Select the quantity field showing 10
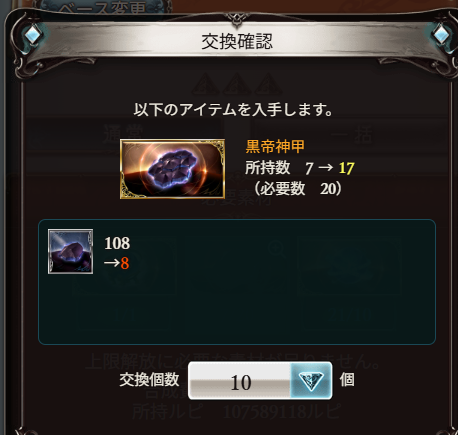Image resolution: width=458 pixels, height=435 pixels. click(240, 381)
